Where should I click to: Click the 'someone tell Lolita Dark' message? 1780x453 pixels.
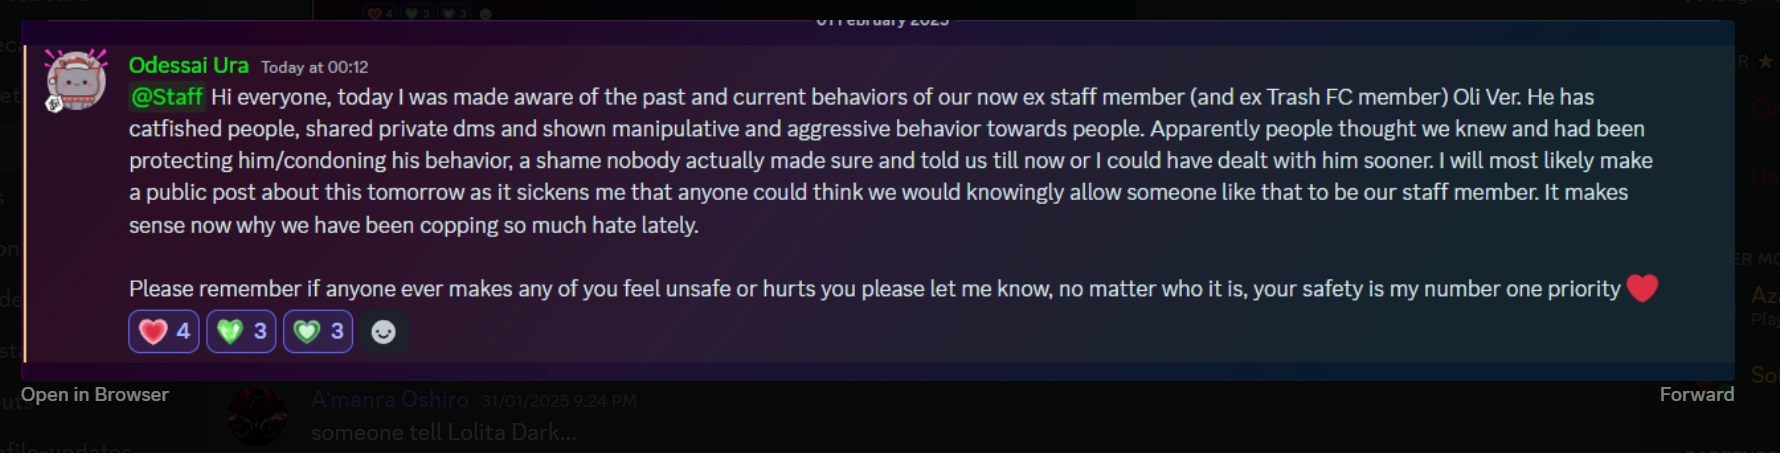tap(443, 432)
